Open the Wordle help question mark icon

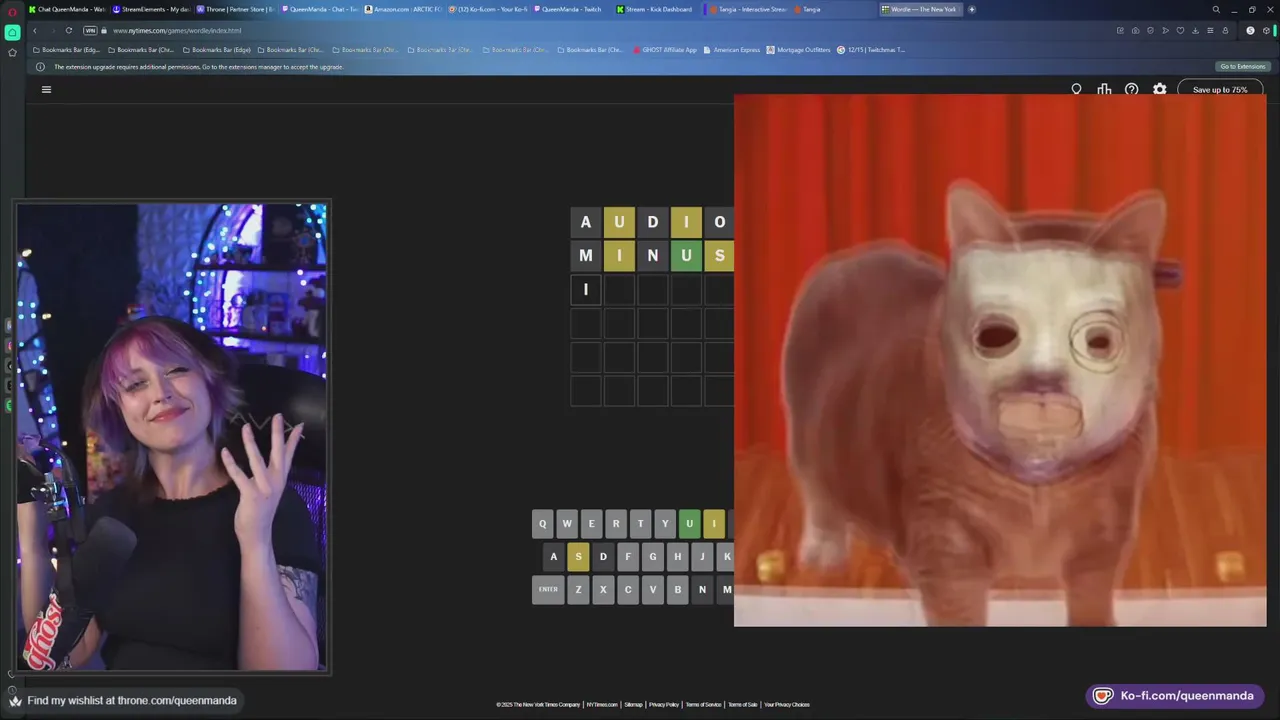(1131, 89)
